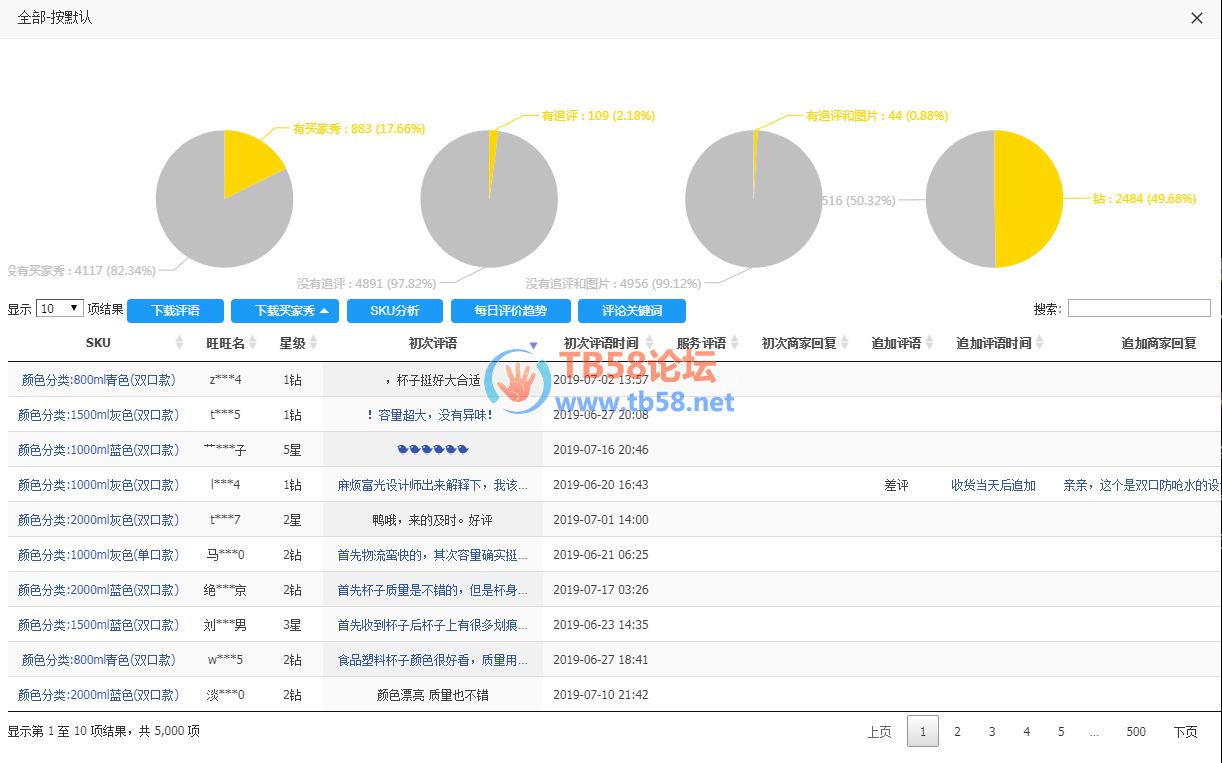Click the 下载评语 button
This screenshot has height=763, width=1222.
click(x=175, y=311)
